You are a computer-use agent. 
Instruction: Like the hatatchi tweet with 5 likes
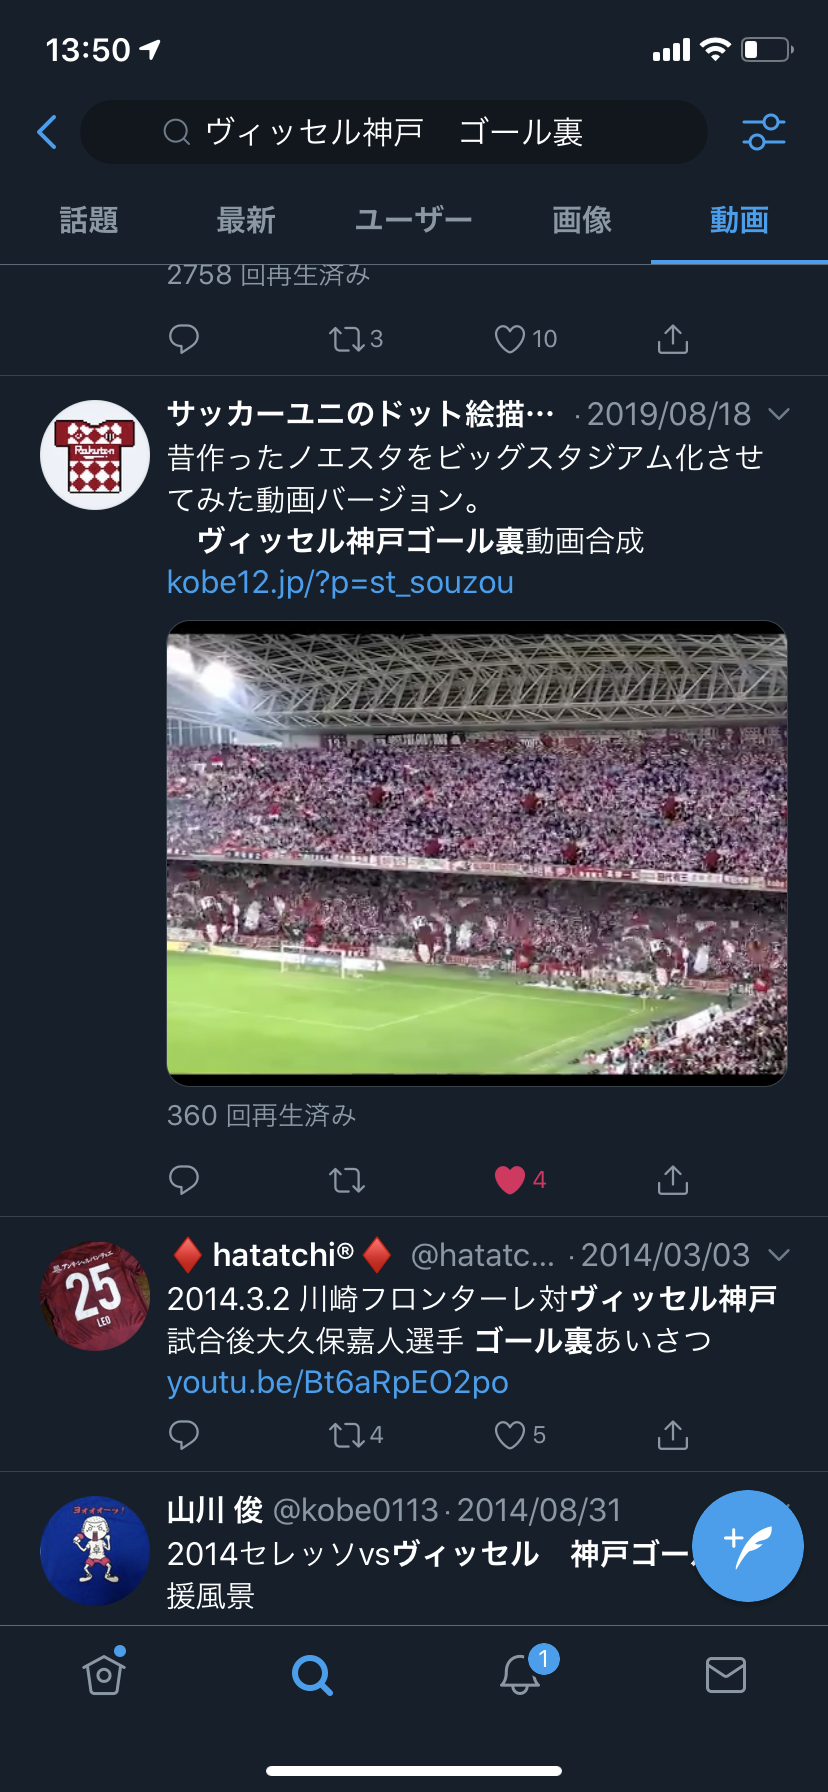point(510,1436)
